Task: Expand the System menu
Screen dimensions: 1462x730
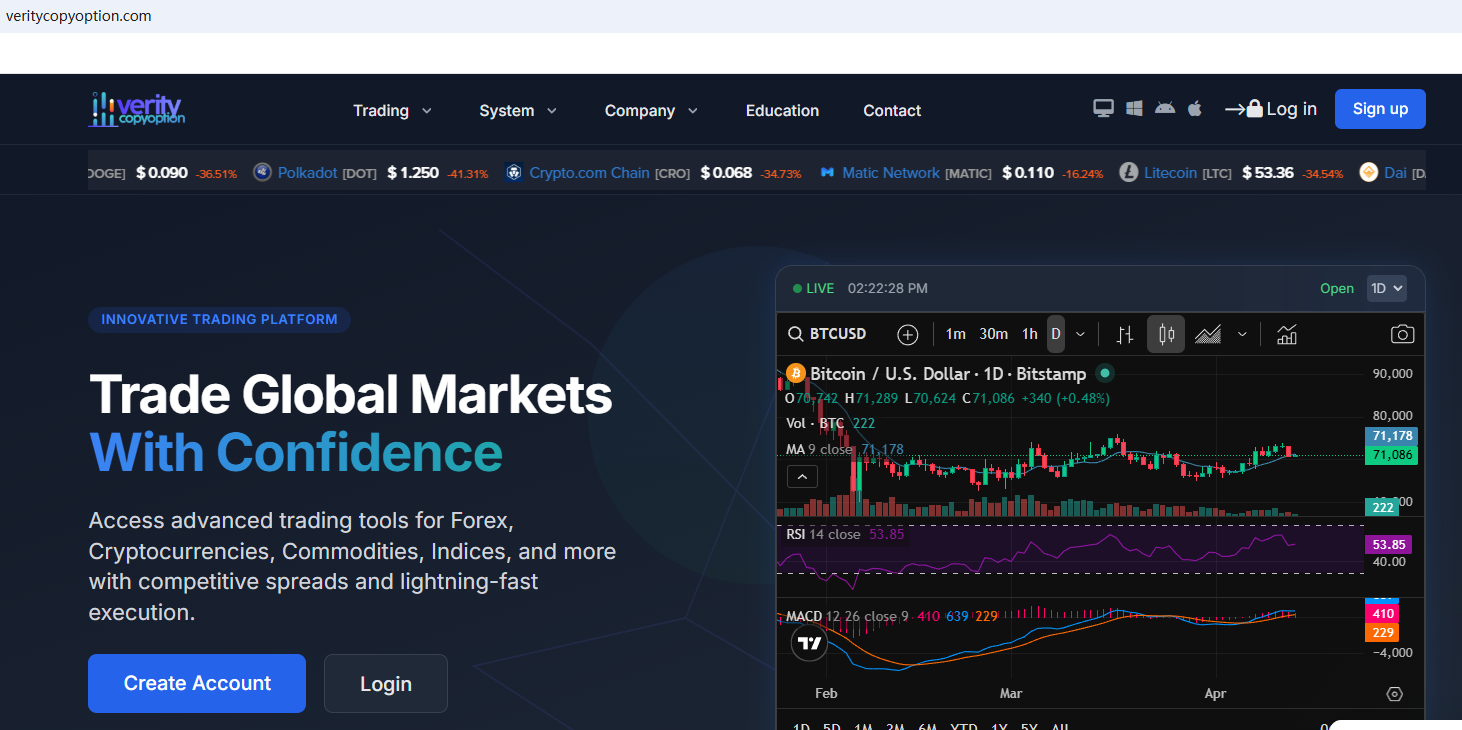Action: [x=518, y=110]
